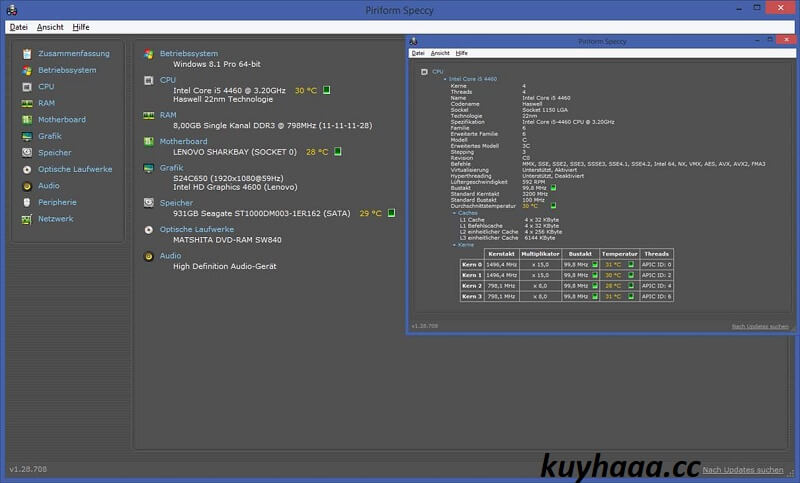Select the Grafik sidebar icon

tap(27, 136)
